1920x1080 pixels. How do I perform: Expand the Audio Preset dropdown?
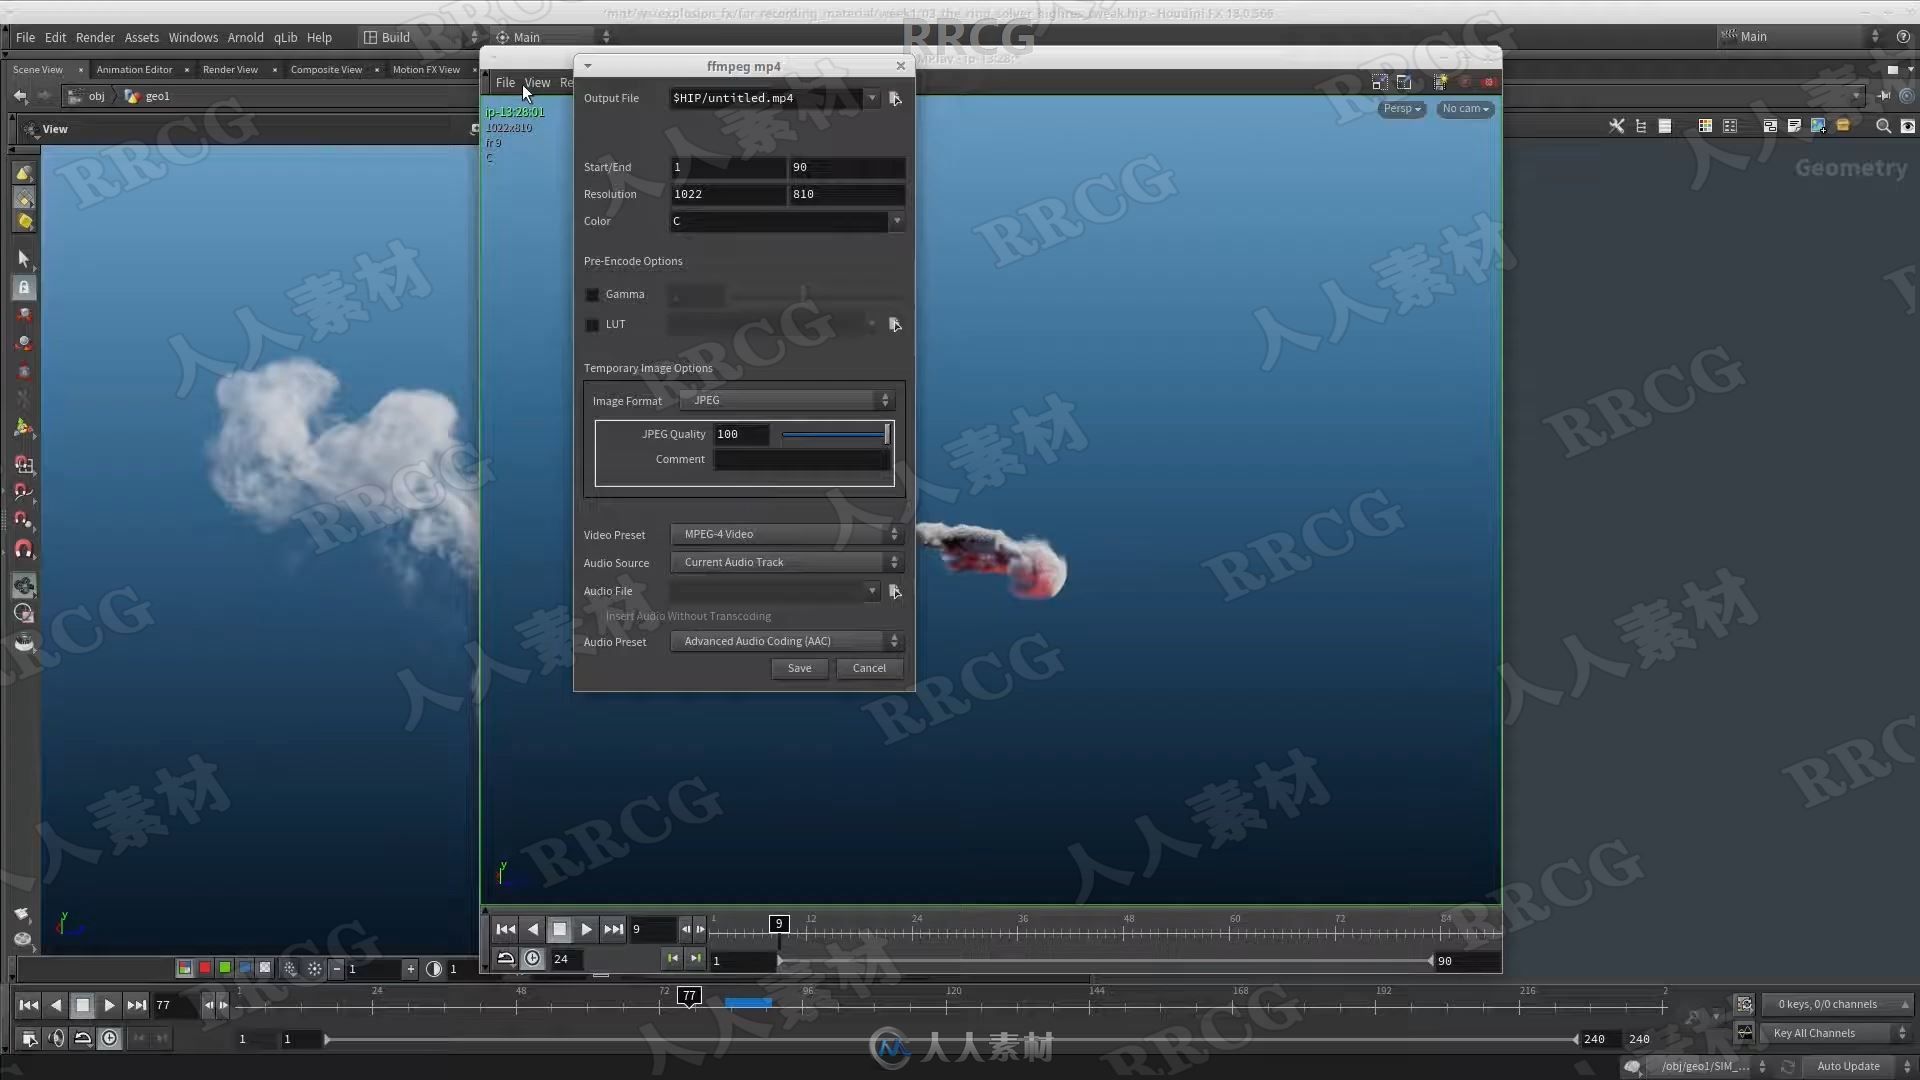(x=893, y=641)
